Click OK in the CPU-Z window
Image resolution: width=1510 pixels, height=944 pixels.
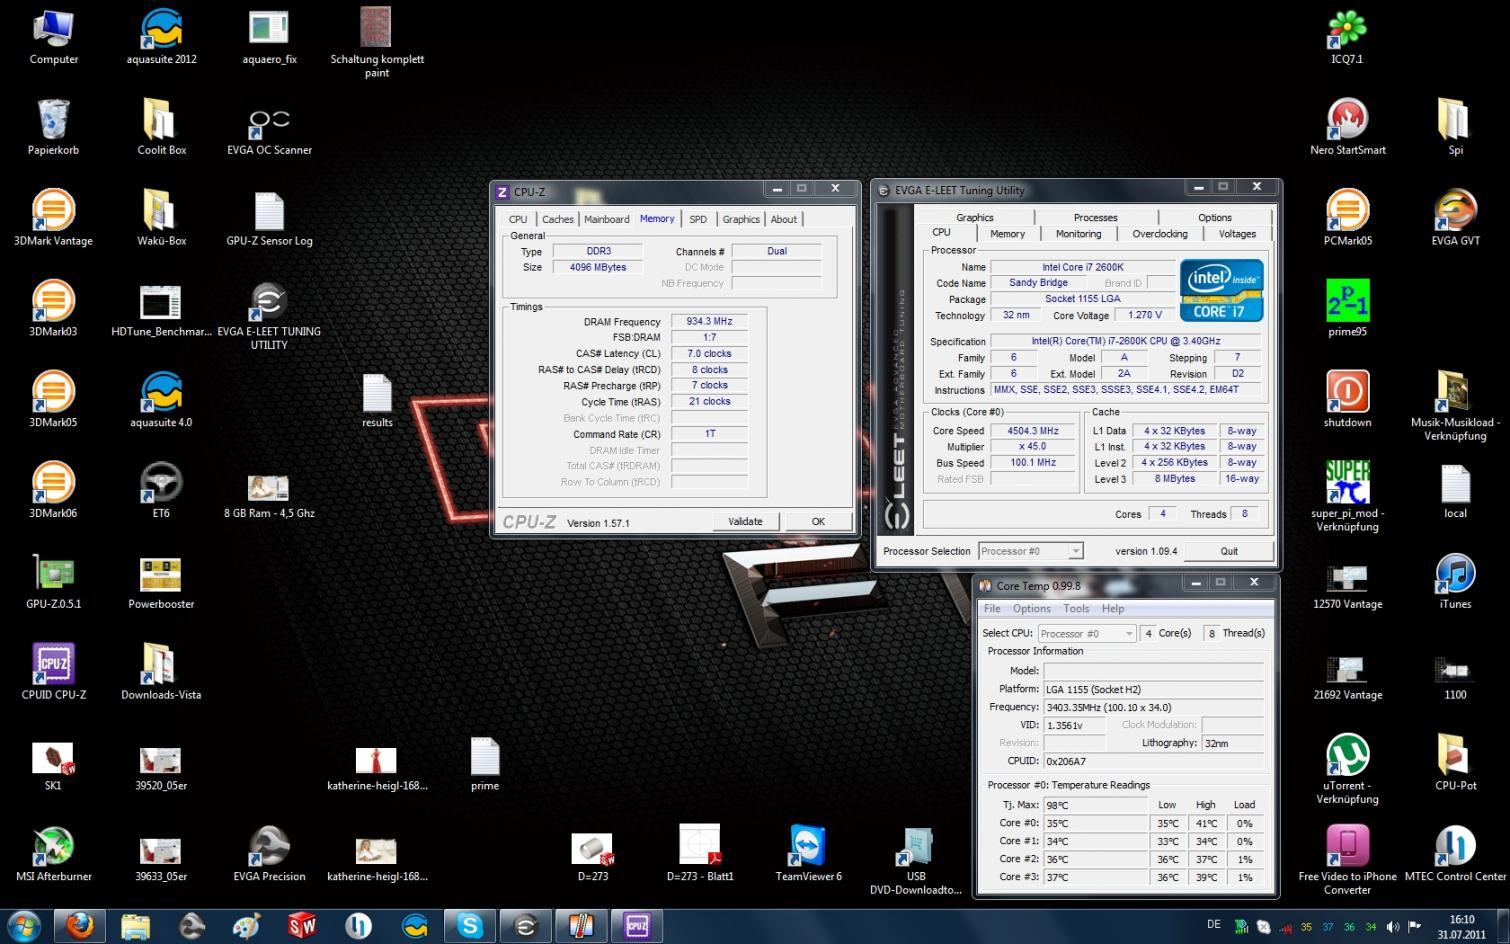click(x=818, y=521)
